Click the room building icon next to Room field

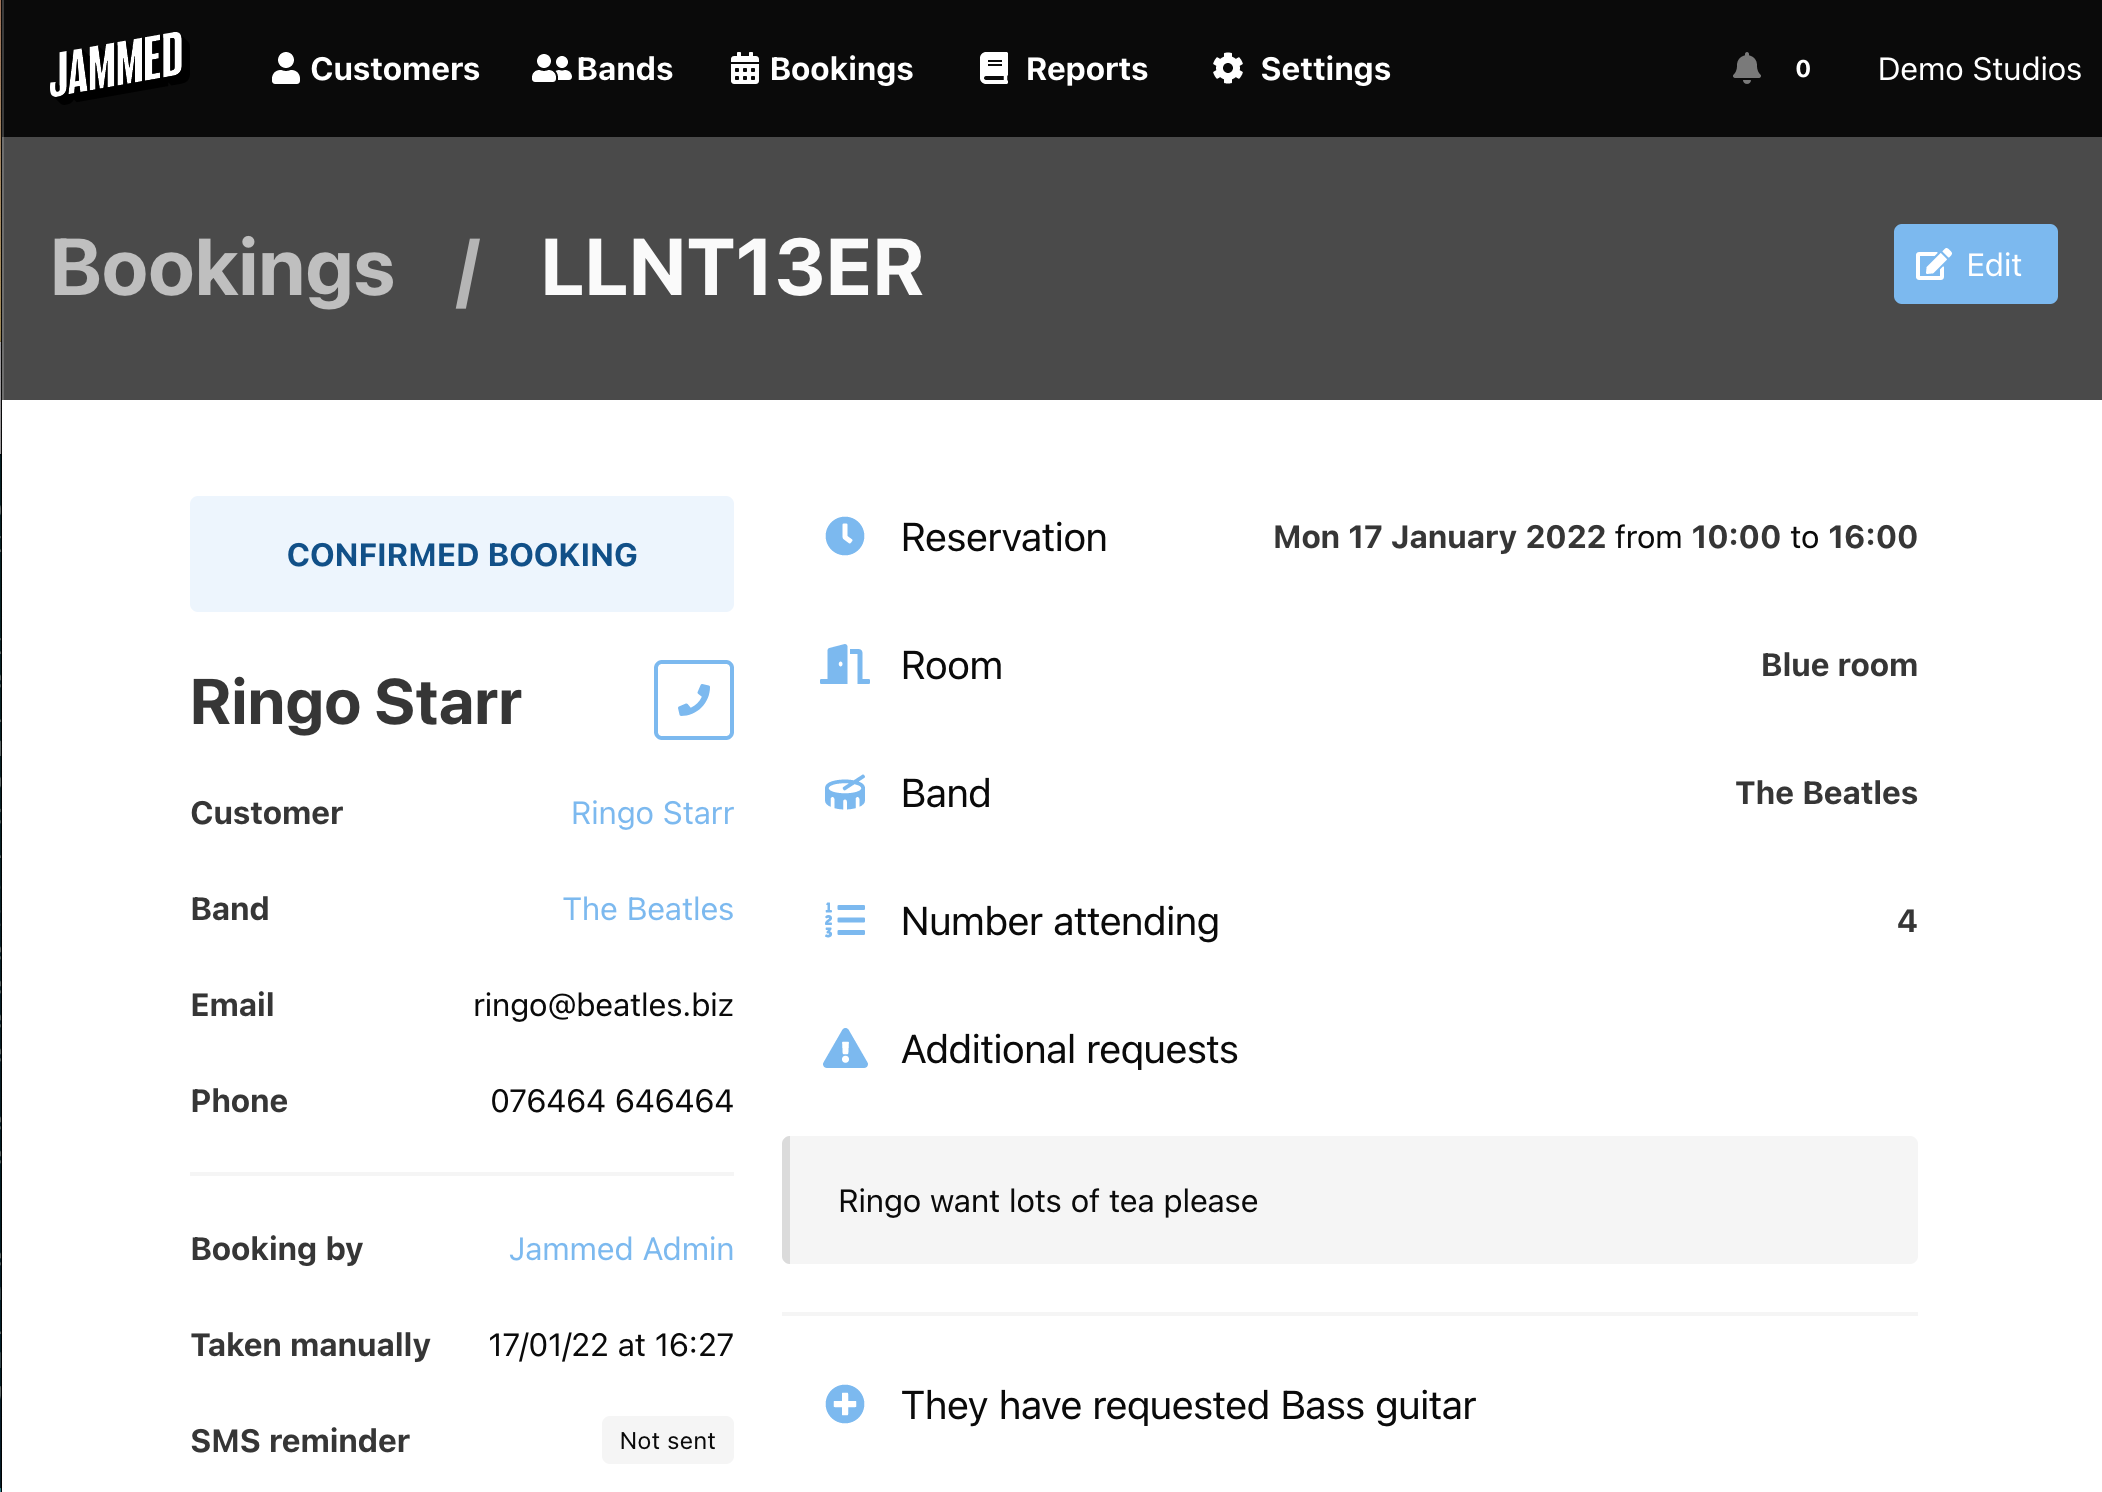pyautogui.click(x=844, y=664)
